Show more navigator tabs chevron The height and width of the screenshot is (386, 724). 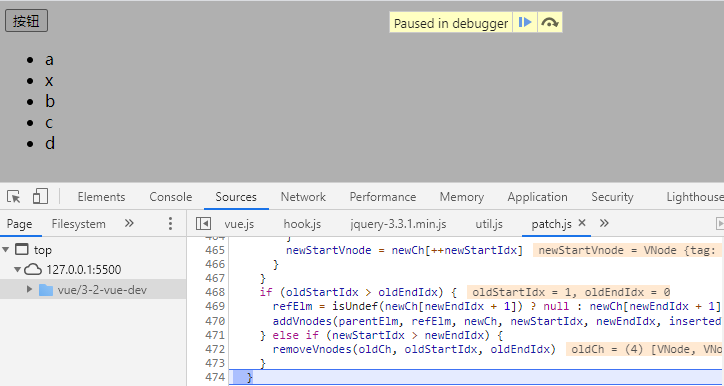pyautogui.click(x=129, y=224)
